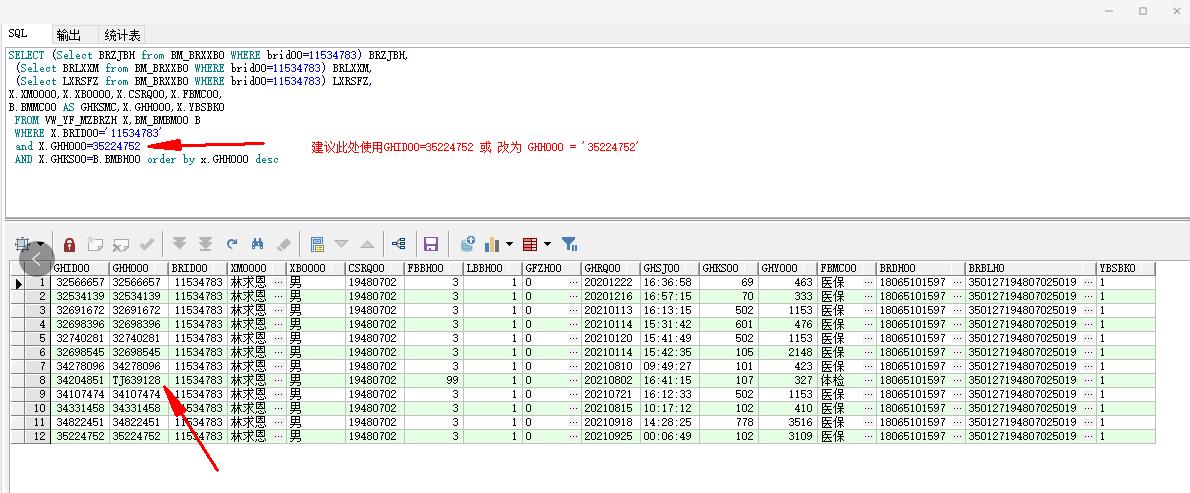Select the GHH000 cell 34822451
This screenshot has width=1190, height=493.
tap(139, 422)
